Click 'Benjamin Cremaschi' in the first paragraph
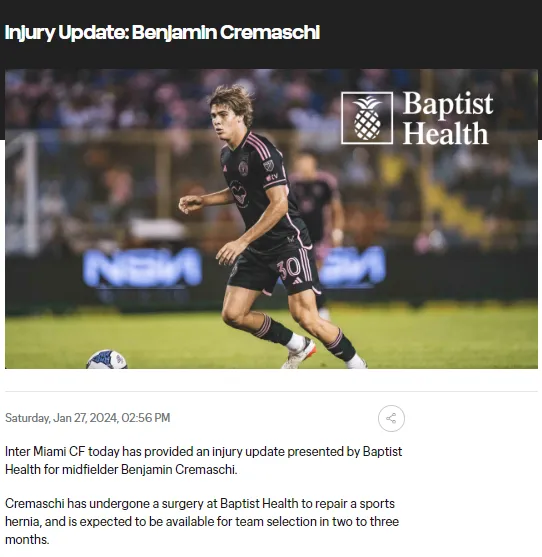The width and height of the screenshot is (542, 557). pyautogui.click(x=179, y=470)
